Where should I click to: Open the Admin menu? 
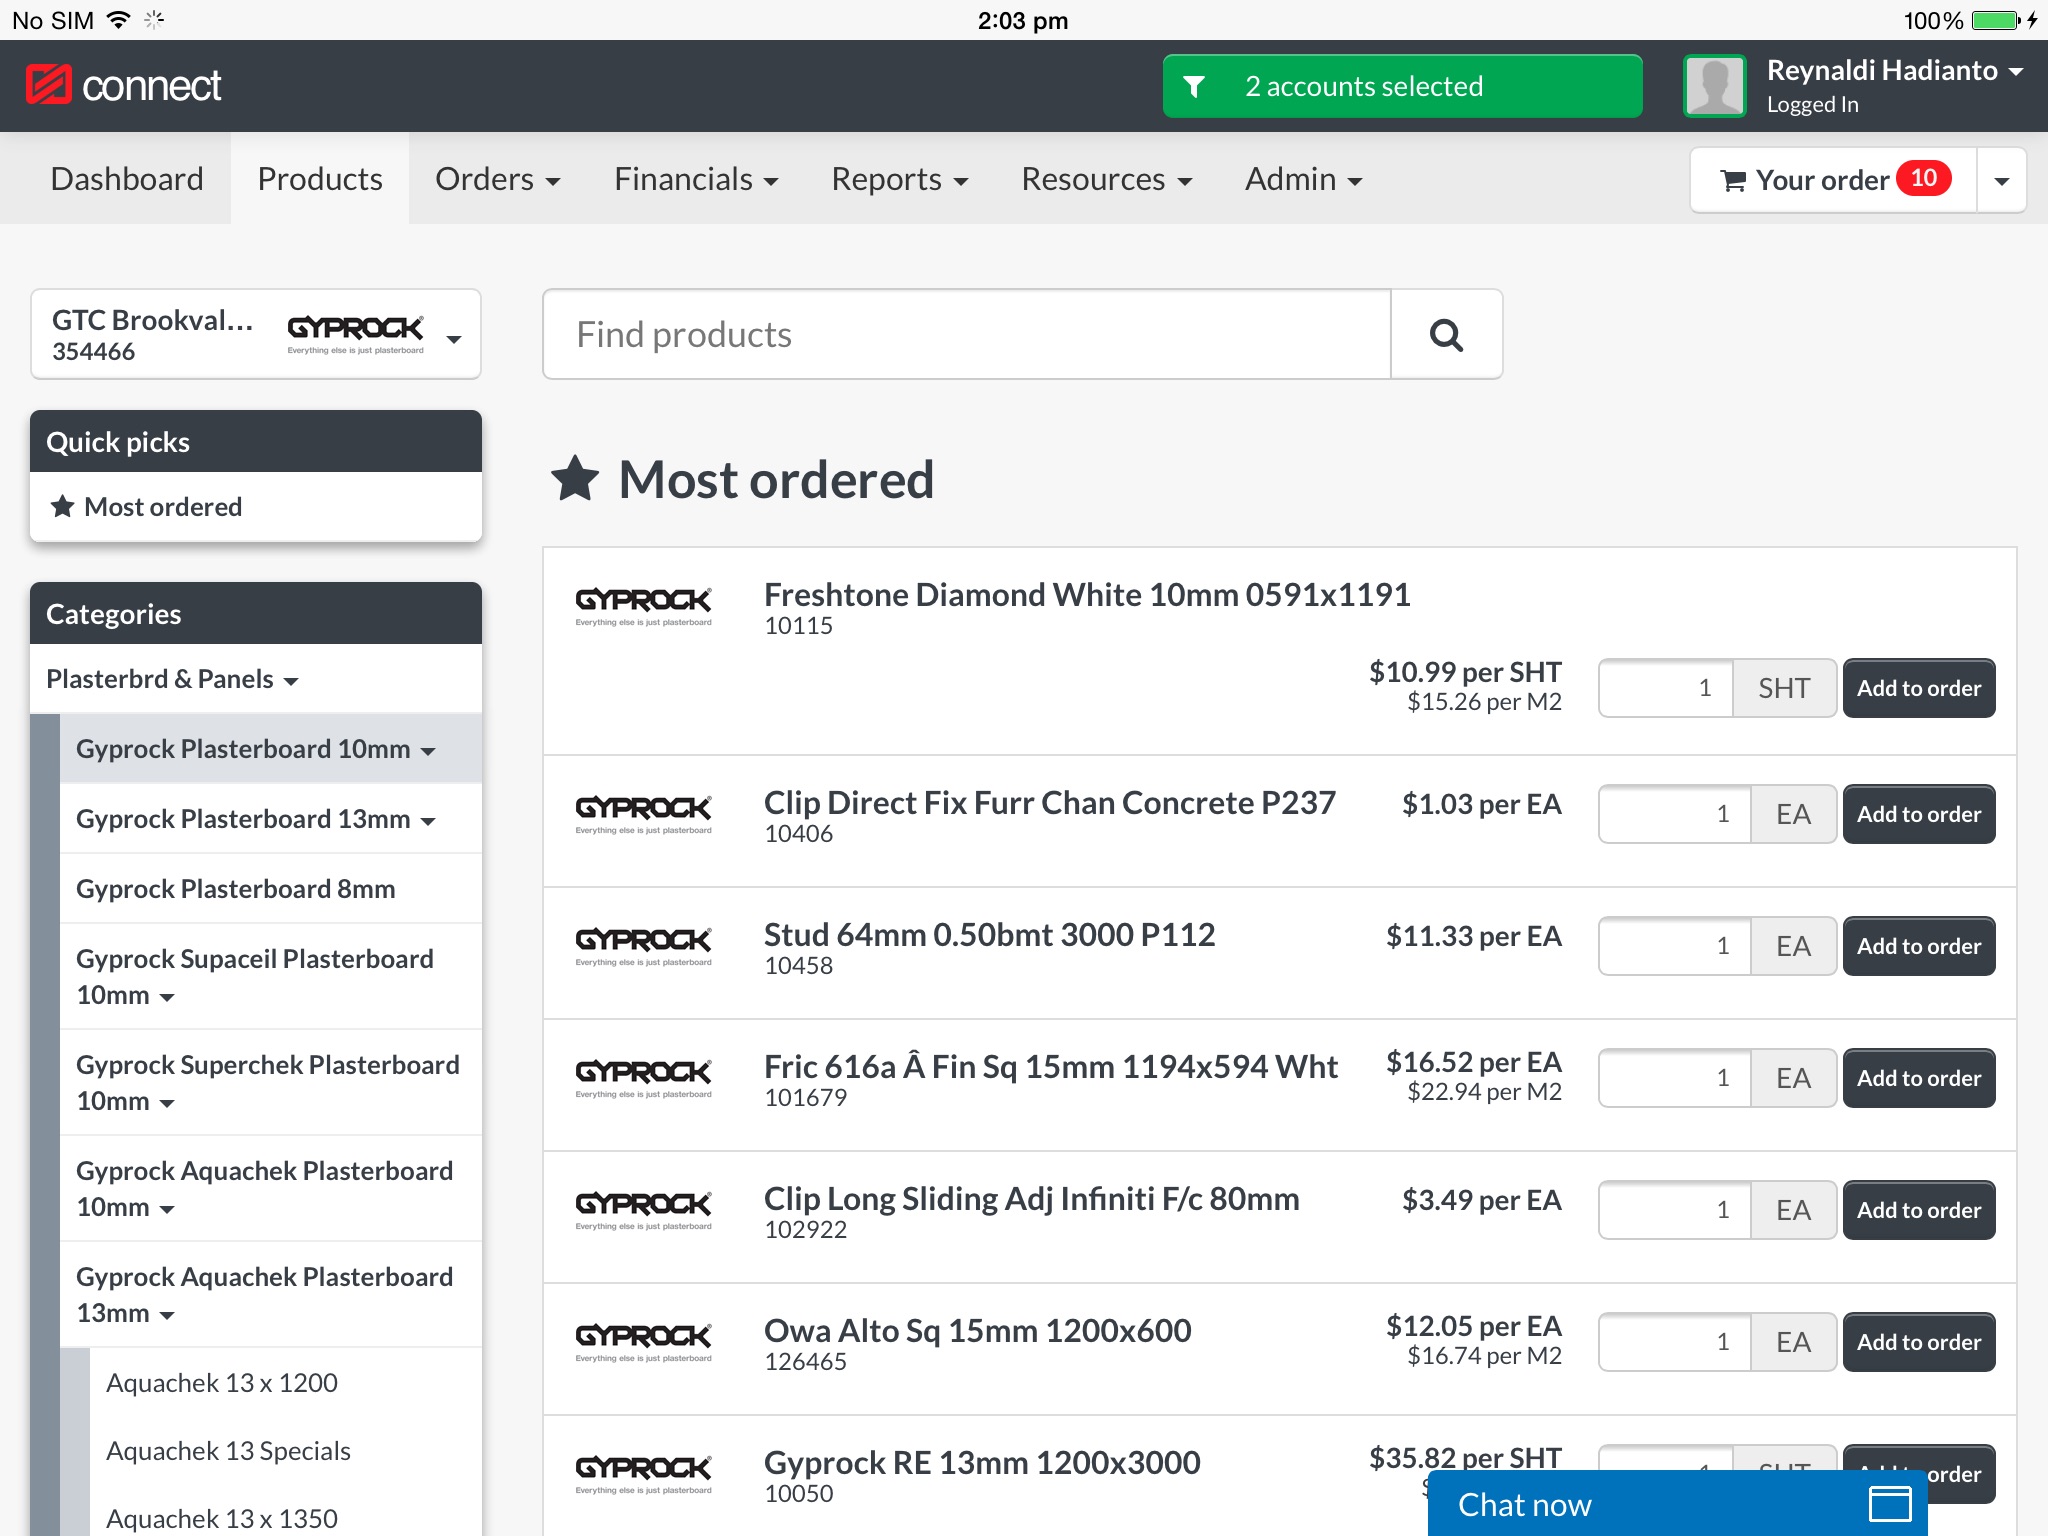(1303, 179)
